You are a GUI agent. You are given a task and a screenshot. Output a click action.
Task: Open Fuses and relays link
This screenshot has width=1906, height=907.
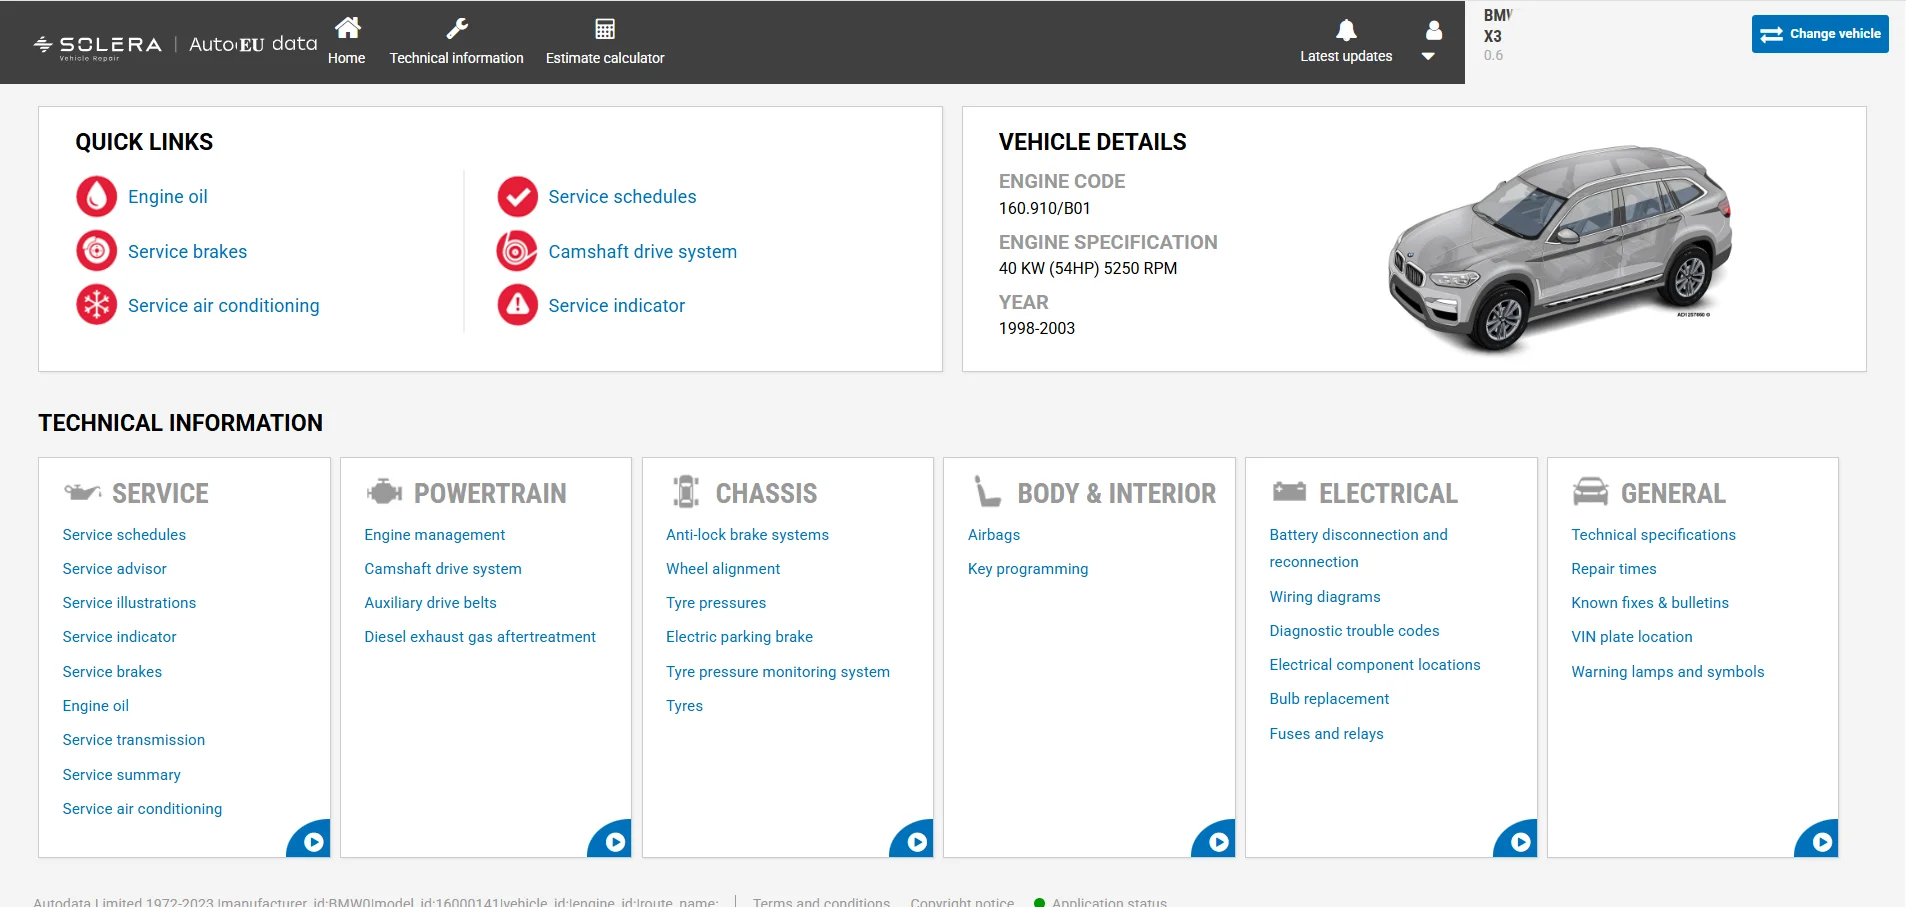coord(1326,734)
